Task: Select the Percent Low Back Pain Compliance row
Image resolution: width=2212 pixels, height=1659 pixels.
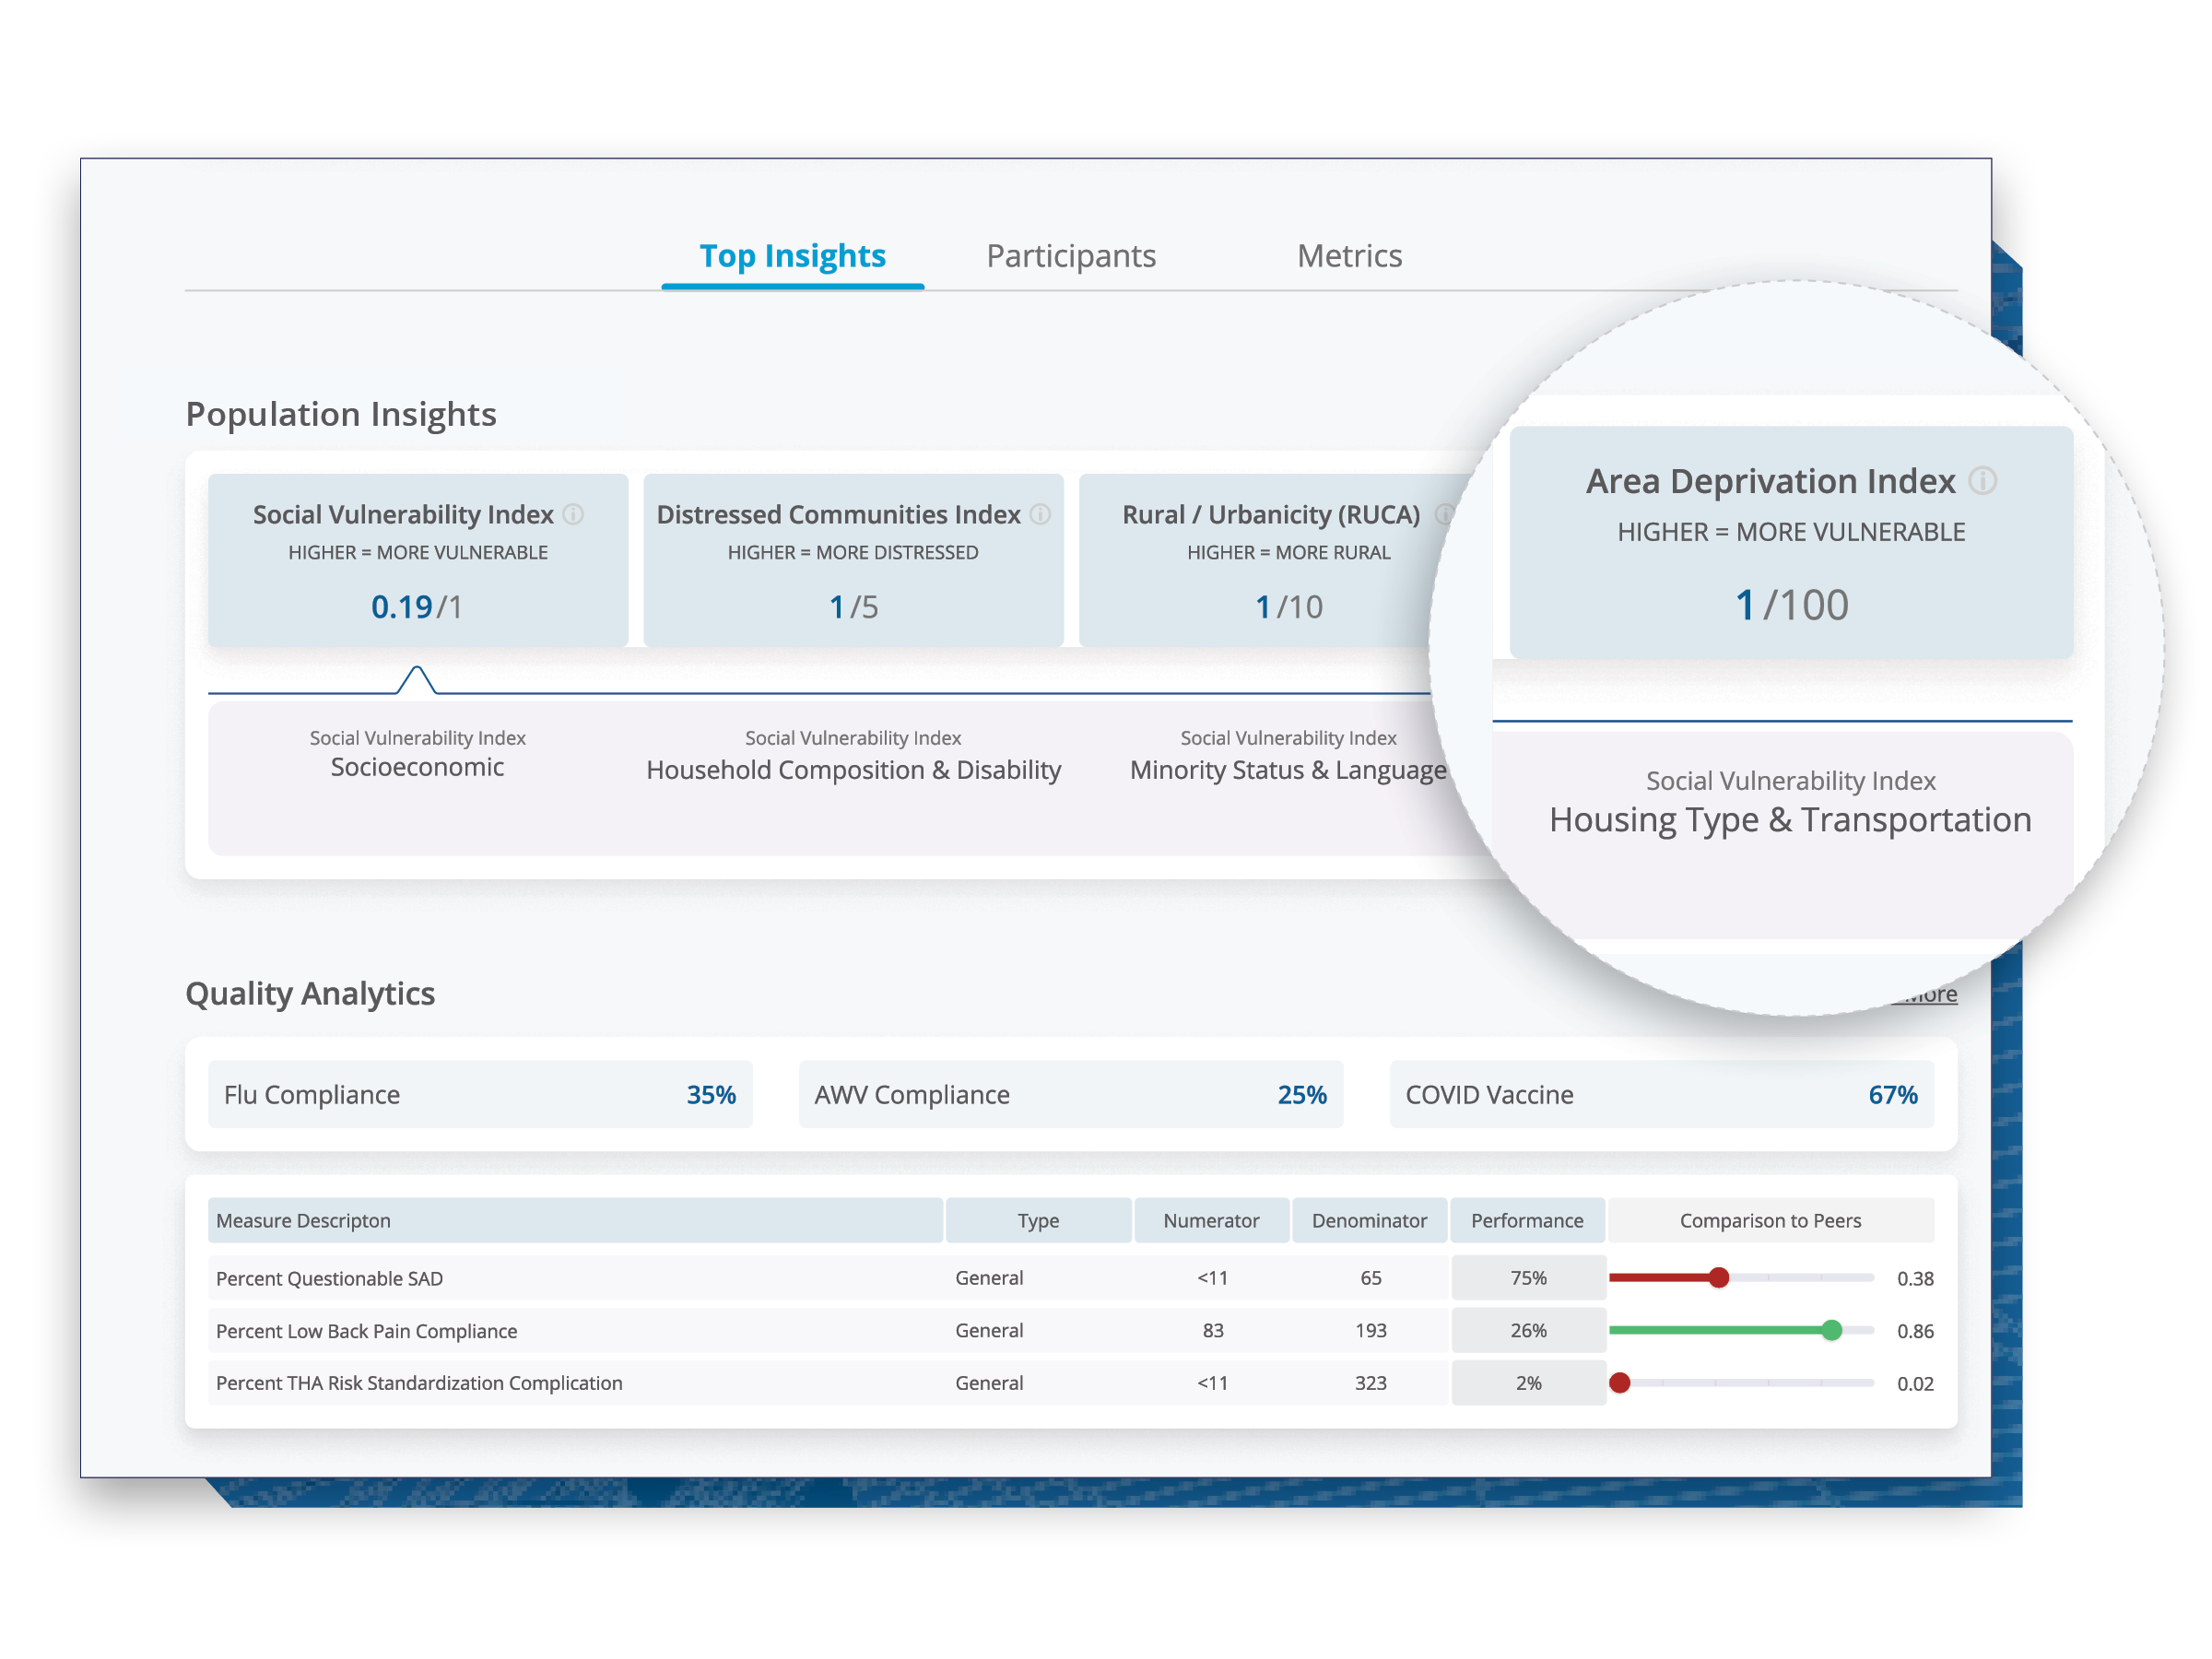Action: [x=367, y=1331]
